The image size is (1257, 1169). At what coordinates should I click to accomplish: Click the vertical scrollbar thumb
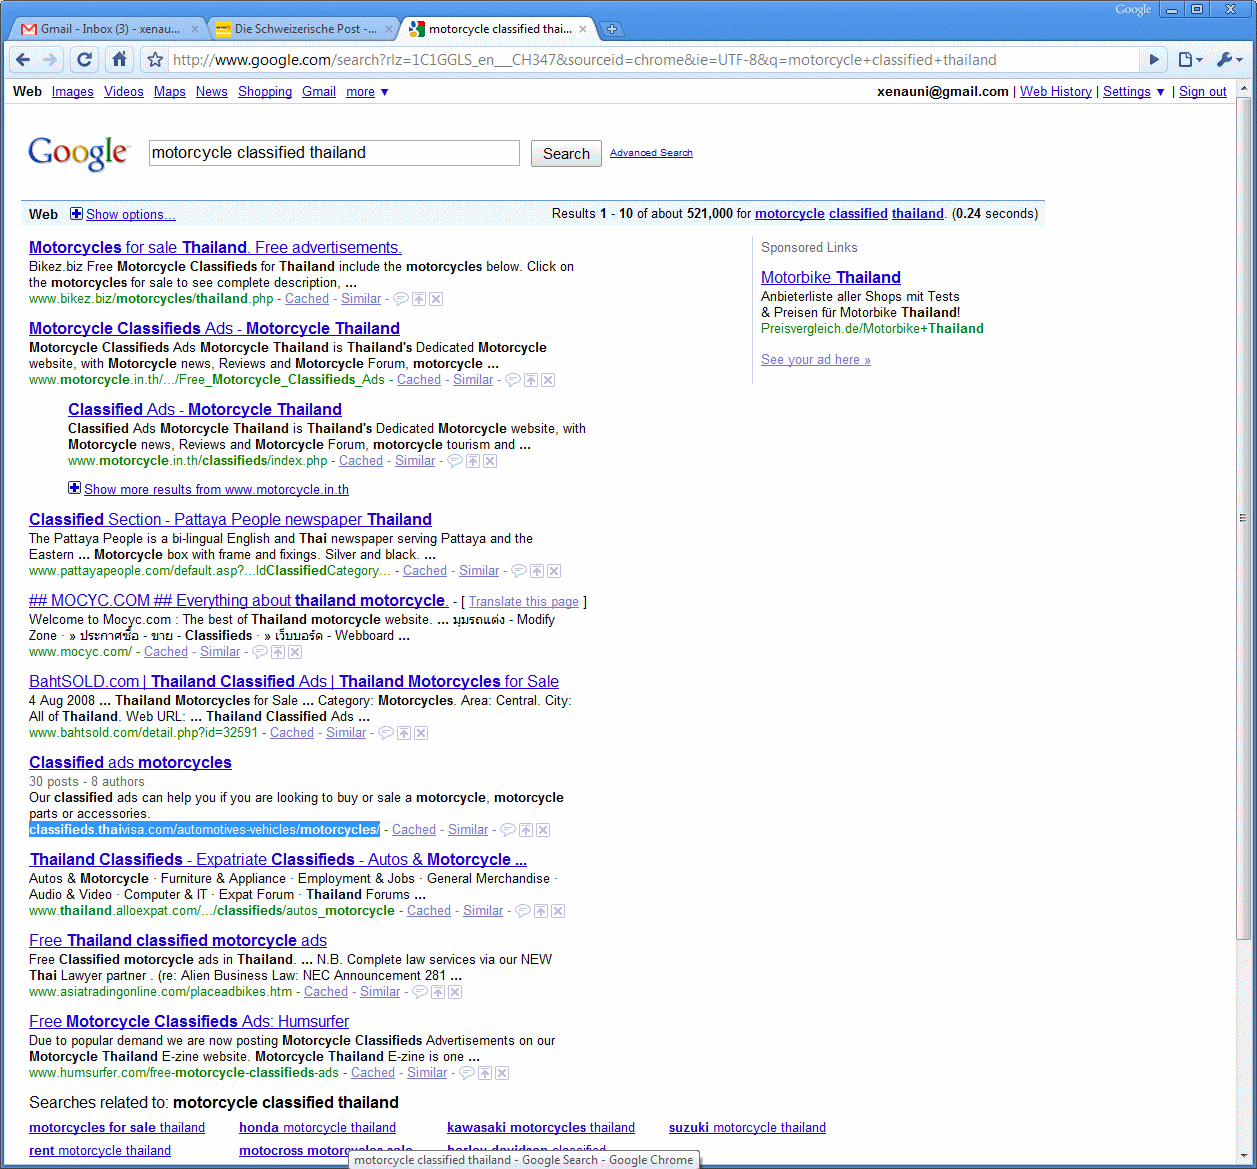[x=1244, y=519]
